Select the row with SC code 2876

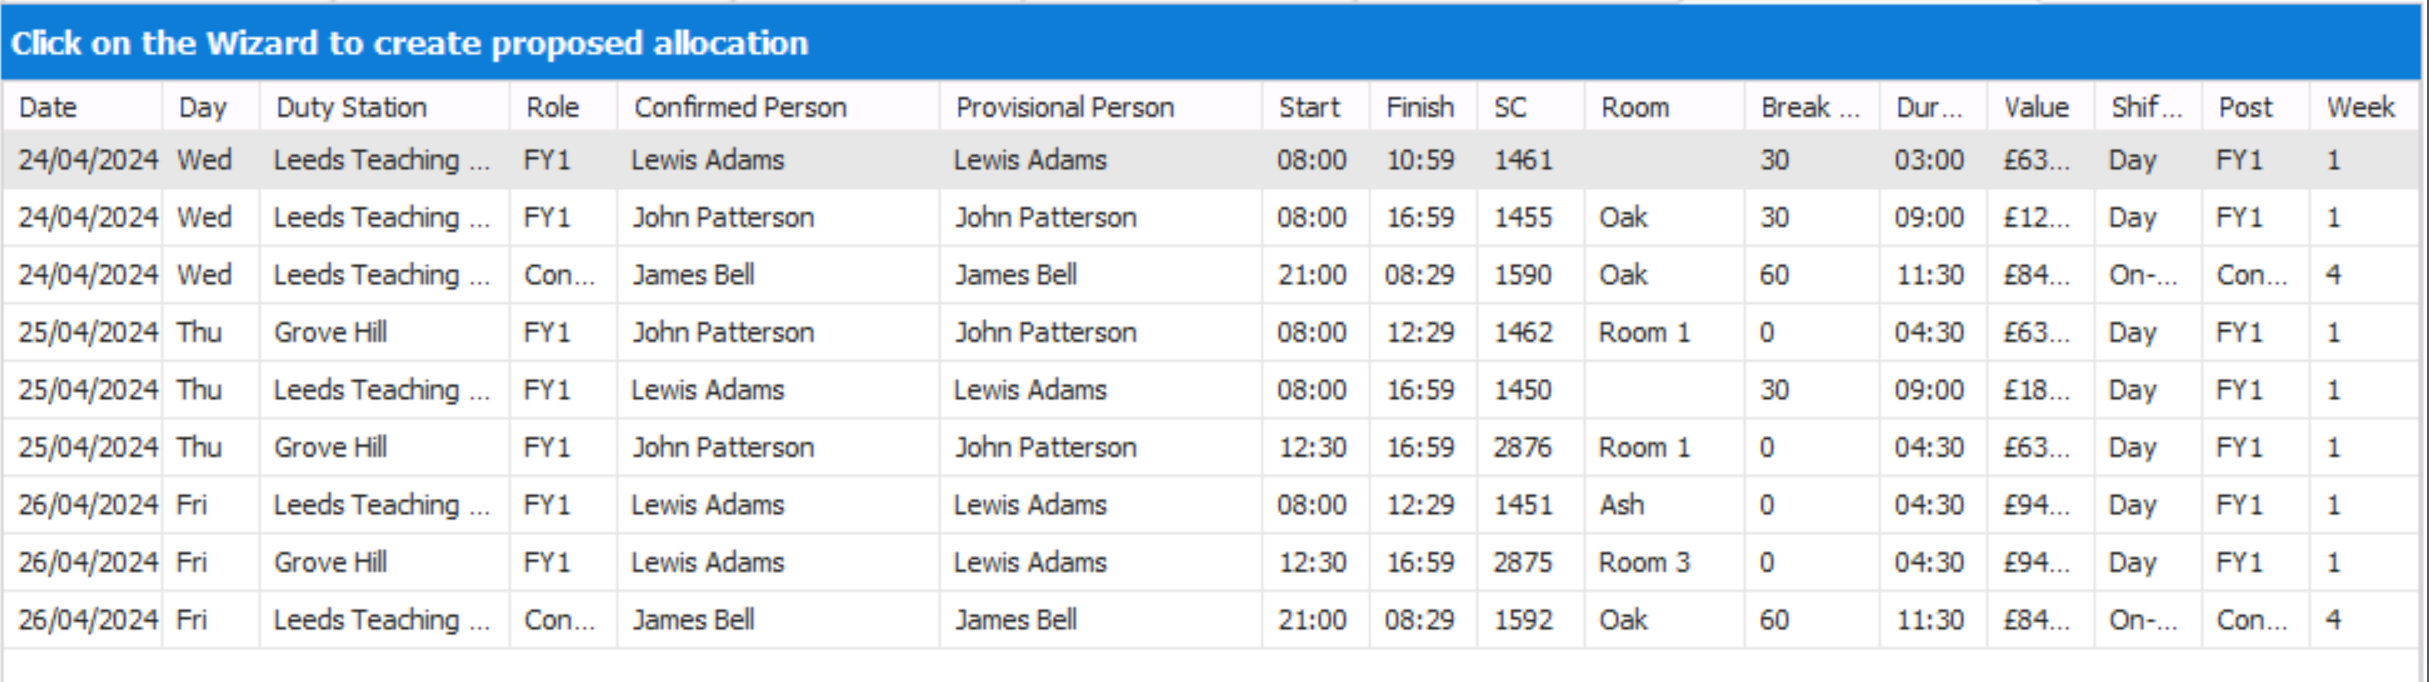(x=1522, y=447)
